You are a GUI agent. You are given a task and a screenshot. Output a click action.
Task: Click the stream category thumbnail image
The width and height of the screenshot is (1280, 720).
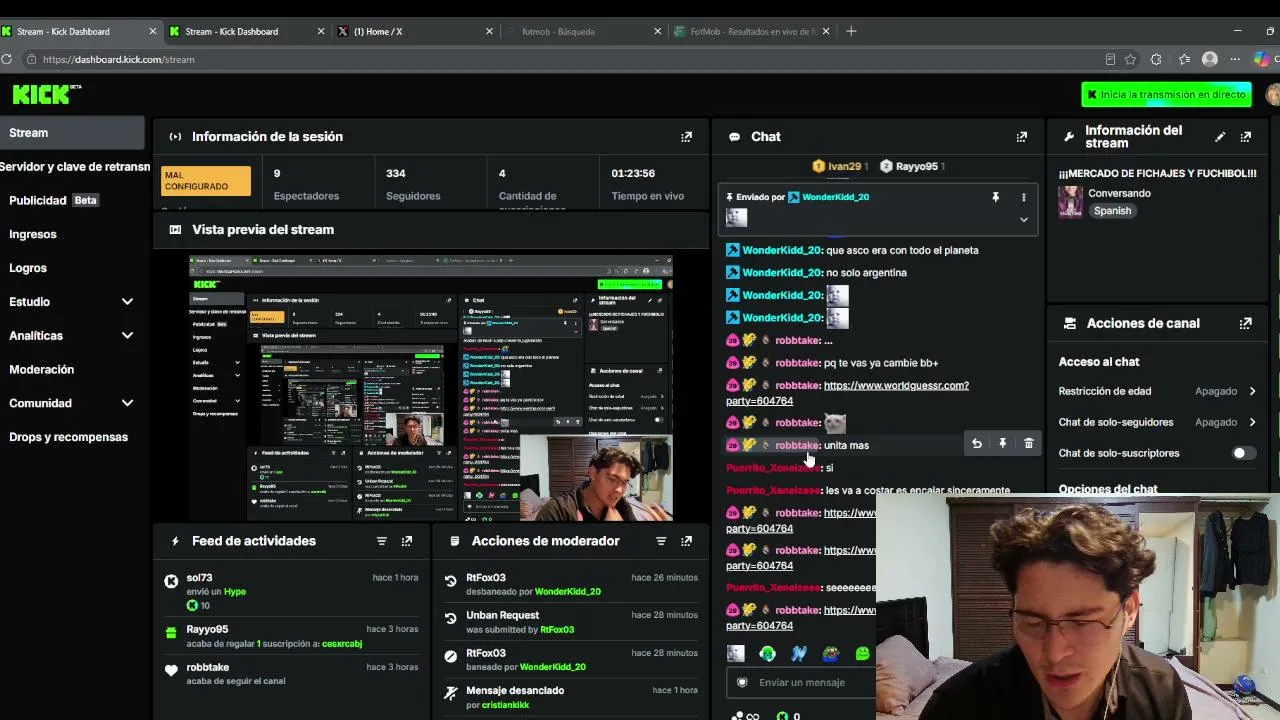click(x=1070, y=202)
